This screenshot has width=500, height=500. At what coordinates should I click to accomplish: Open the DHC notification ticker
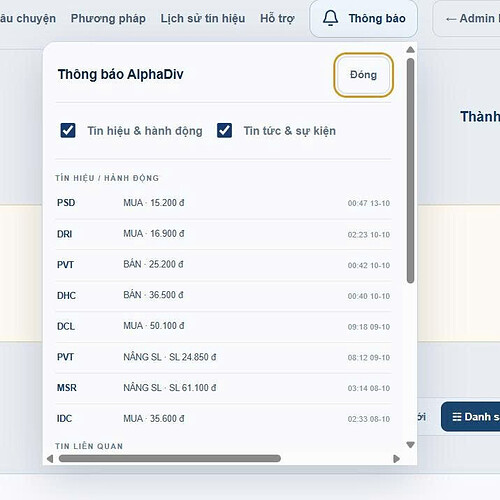tap(66, 295)
